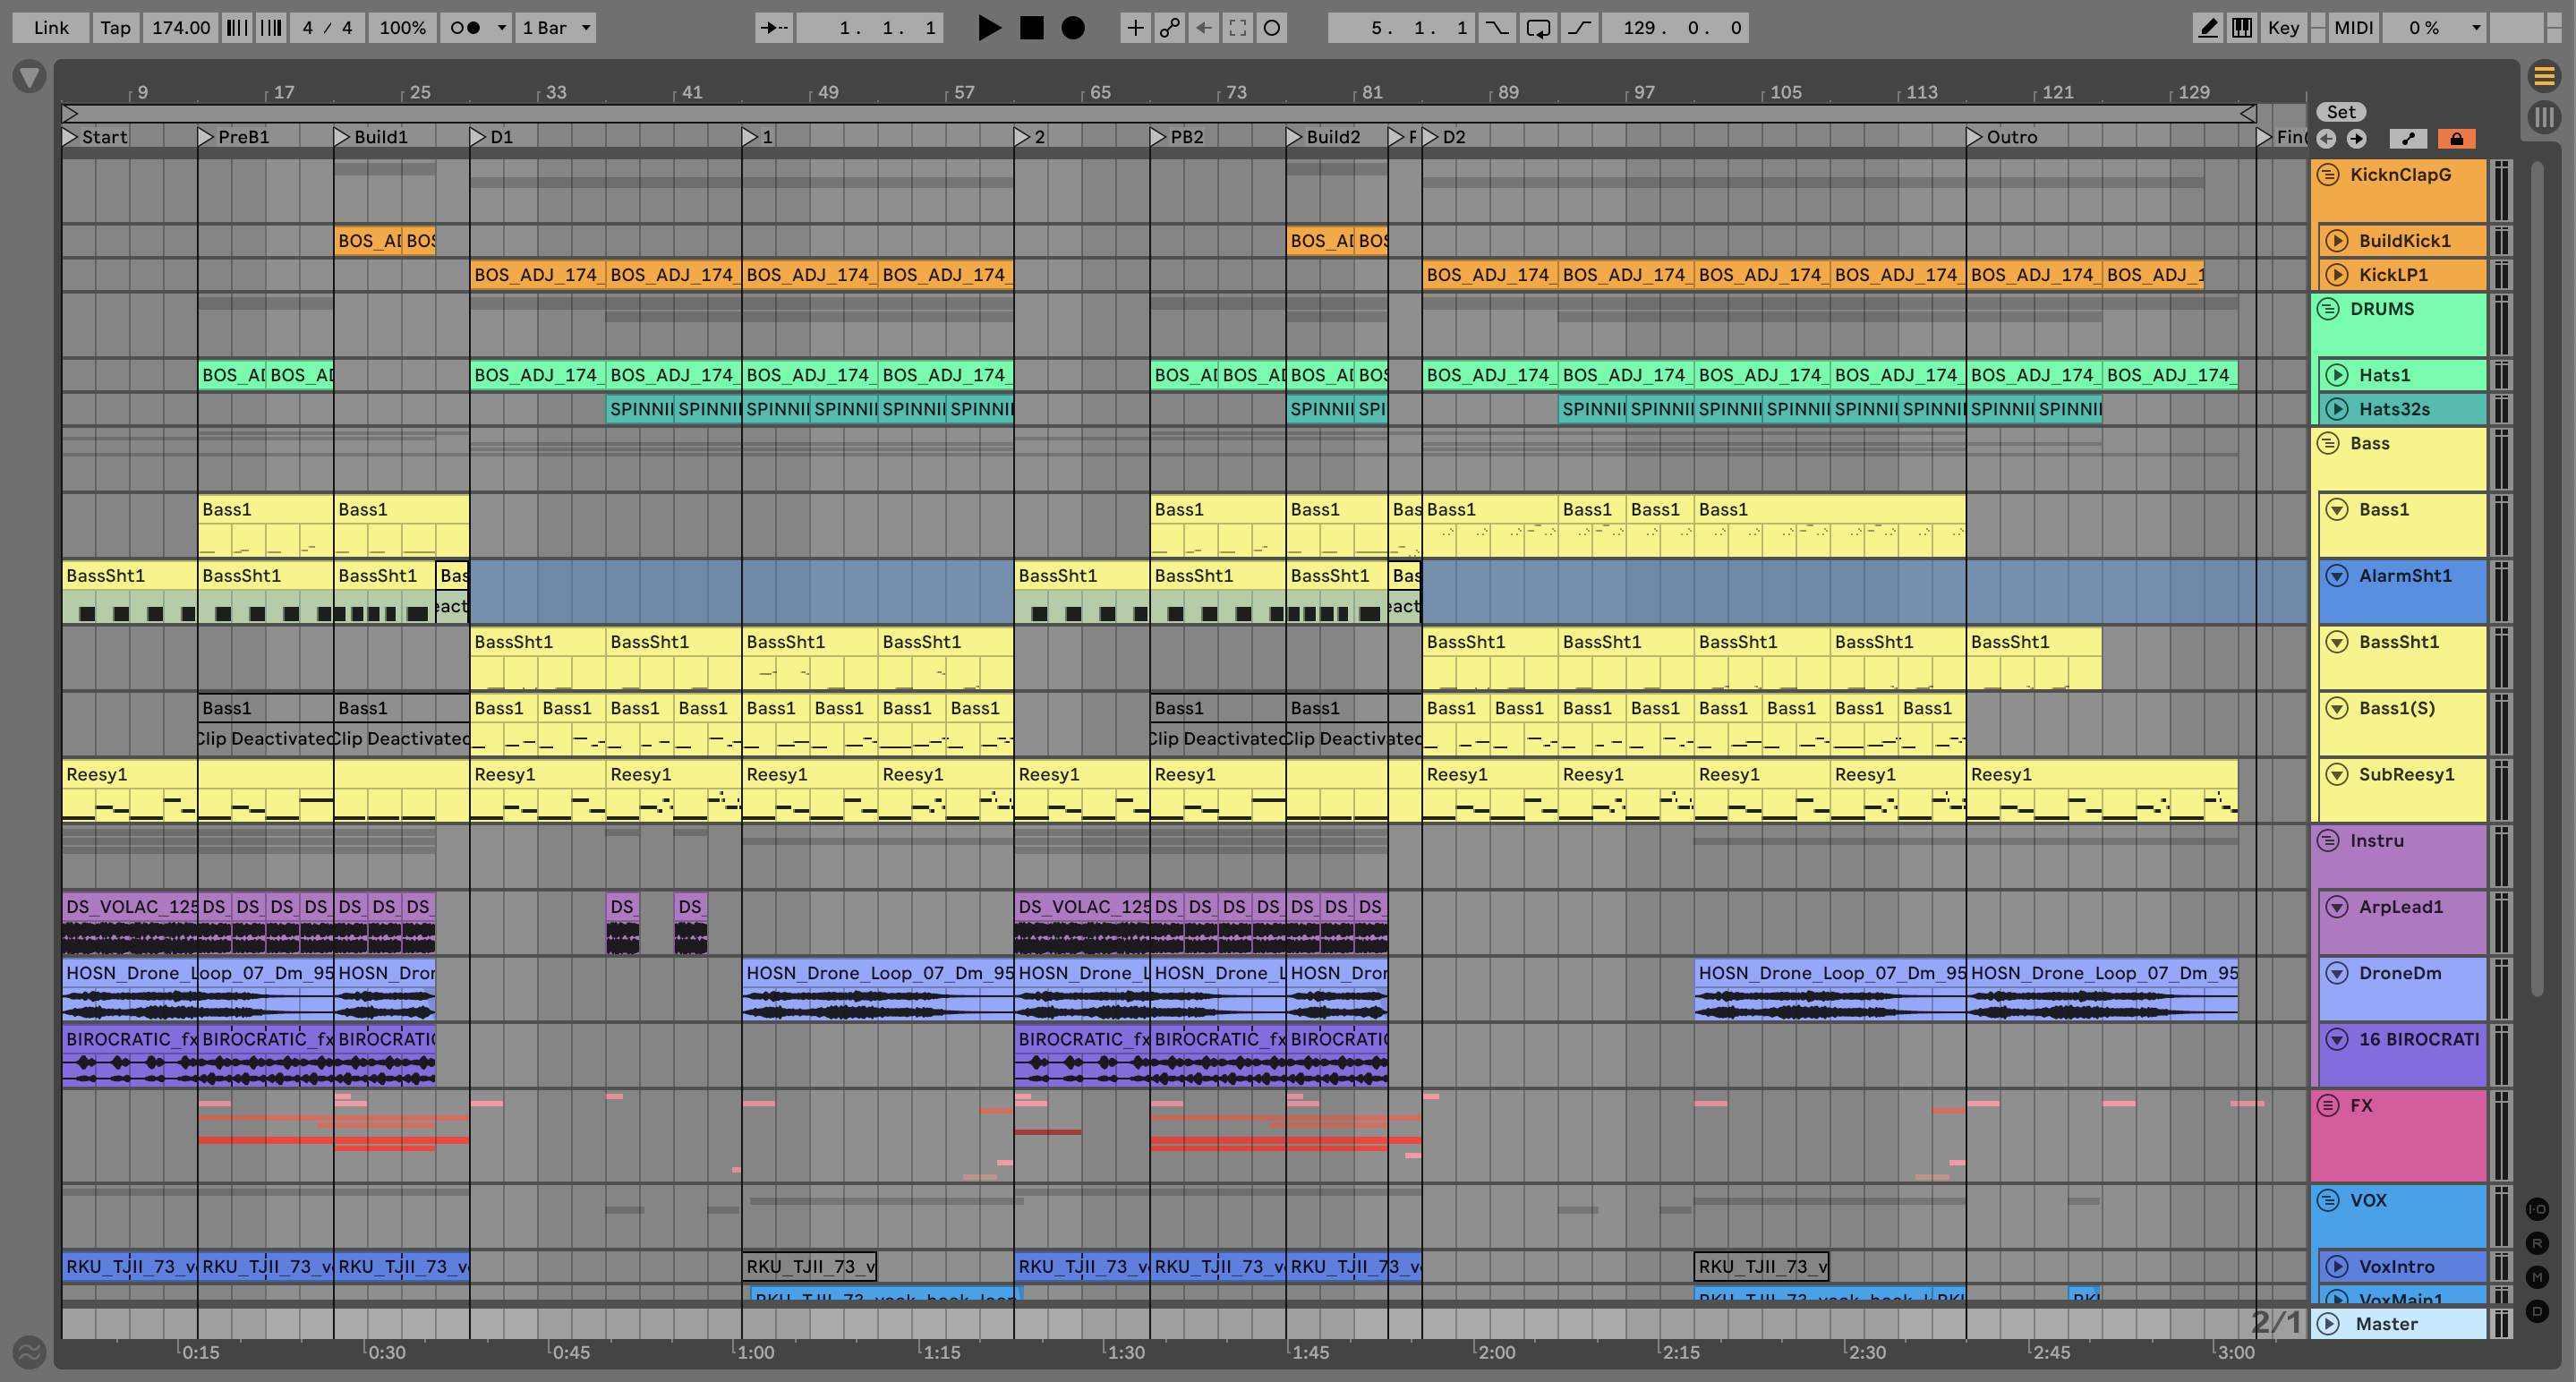Screen dimensions: 2576x1382
Task: Toggle the arrangement Loop switch
Action: coord(1538,28)
